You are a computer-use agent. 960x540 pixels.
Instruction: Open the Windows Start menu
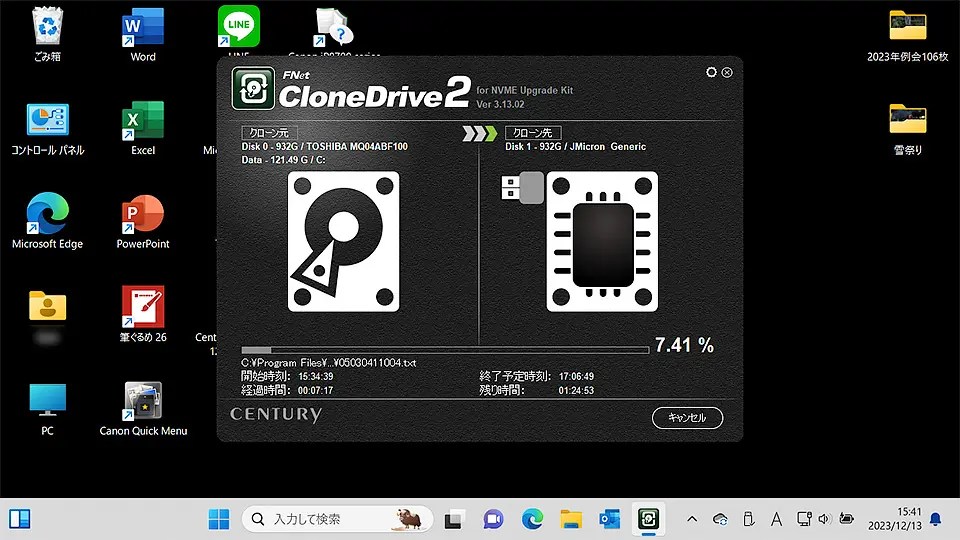[x=219, y=519]
